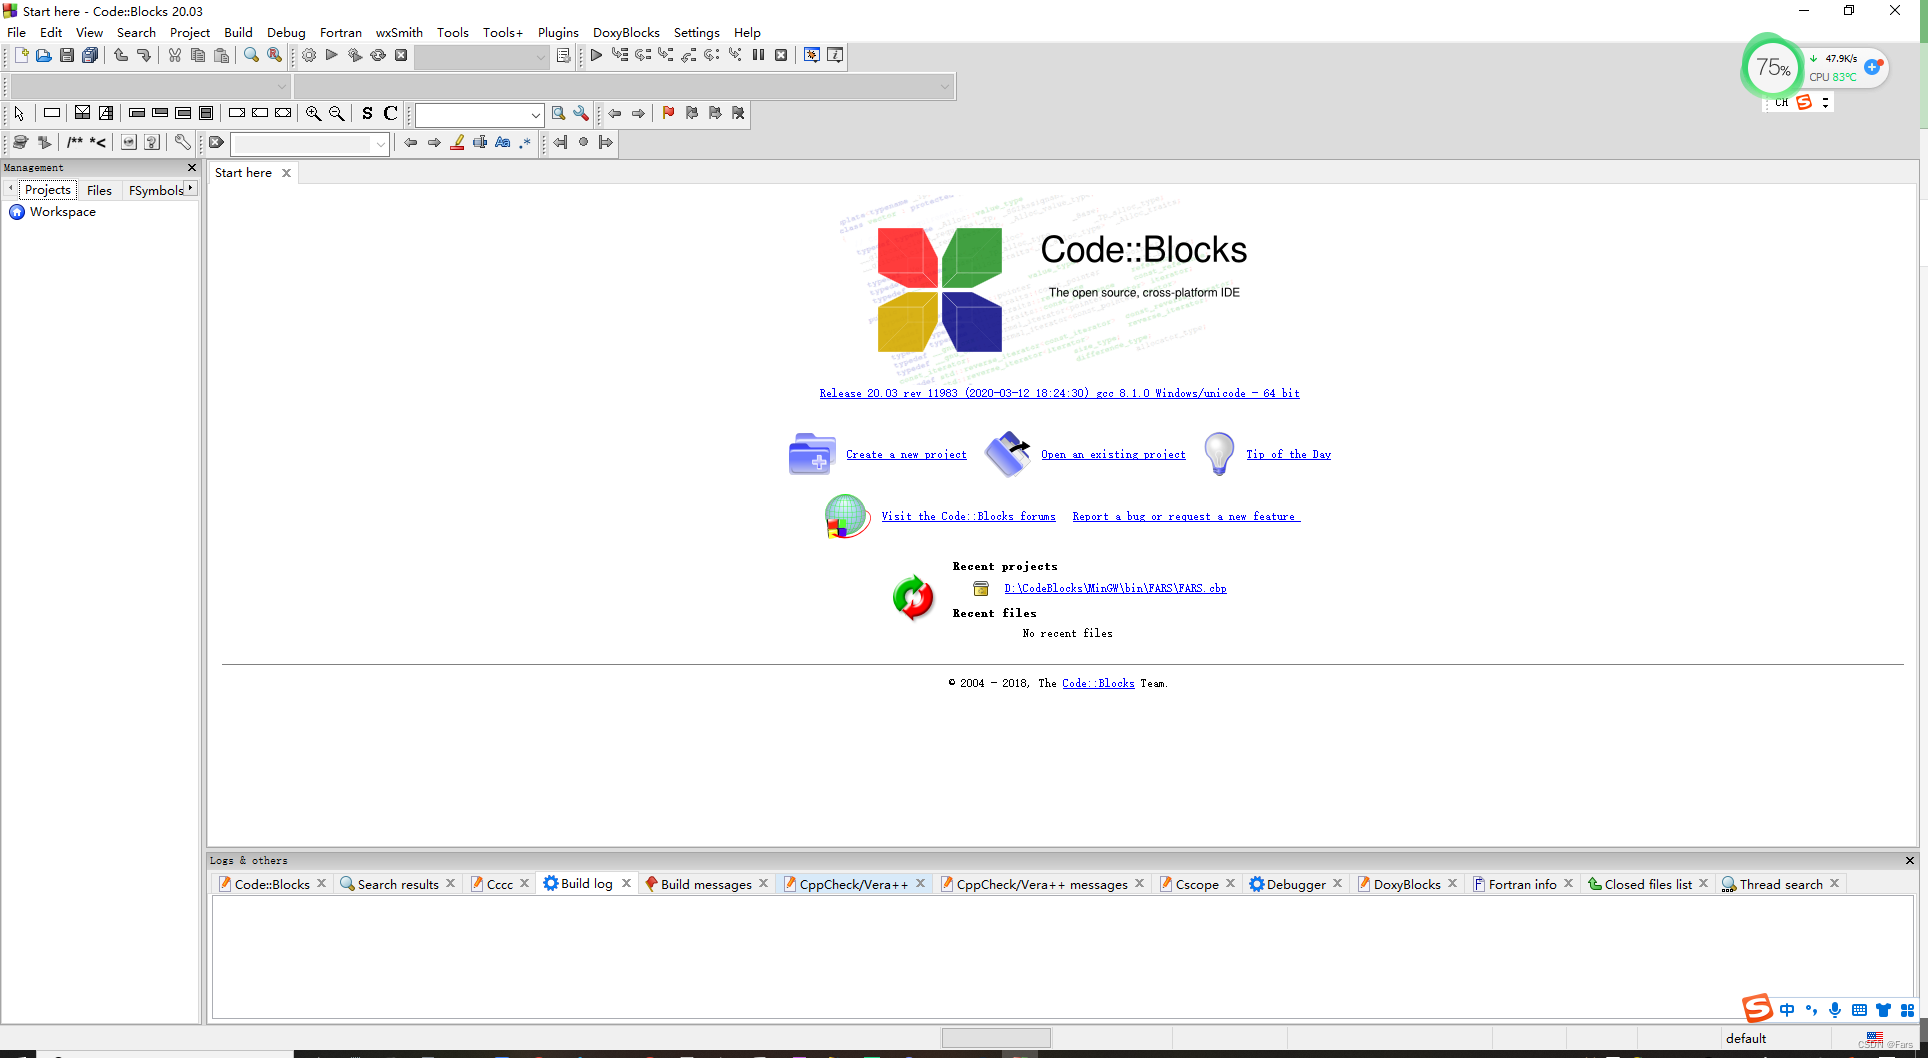The image size is (1928, 1058).
Task: Click the Open file folder icon
Action: tap(44, 56)
